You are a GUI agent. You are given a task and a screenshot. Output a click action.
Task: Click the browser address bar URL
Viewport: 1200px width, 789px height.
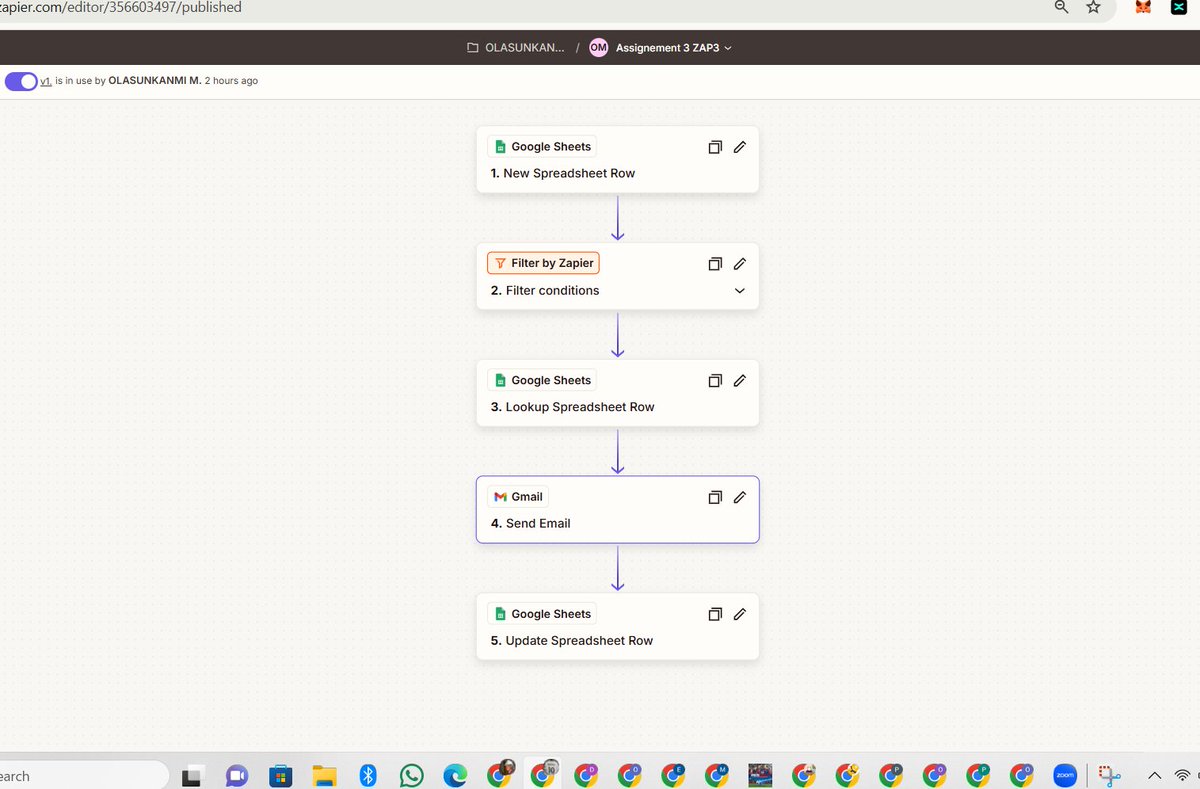pos(121,7)
